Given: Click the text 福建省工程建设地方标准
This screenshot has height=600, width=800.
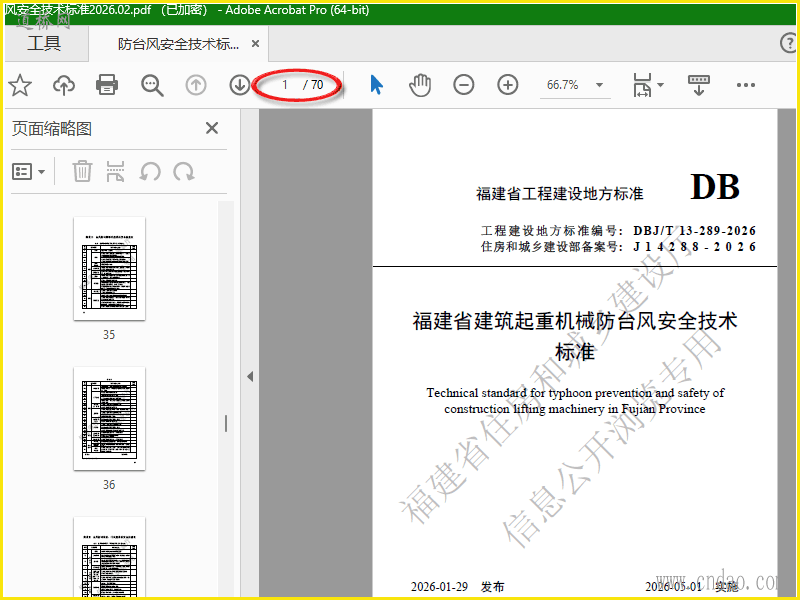Looking at the screenshot, I should pyautogui.click(x=560, y=194).
